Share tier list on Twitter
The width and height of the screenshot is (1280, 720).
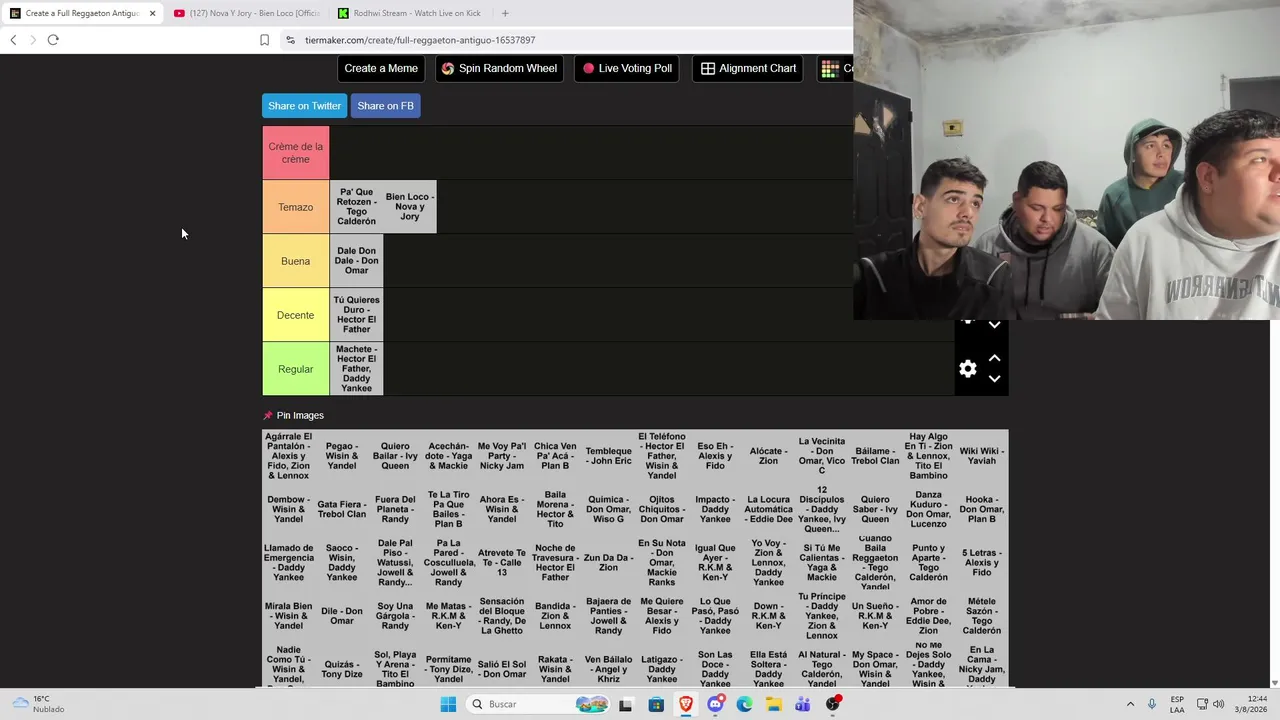click(x=304, y=106)
